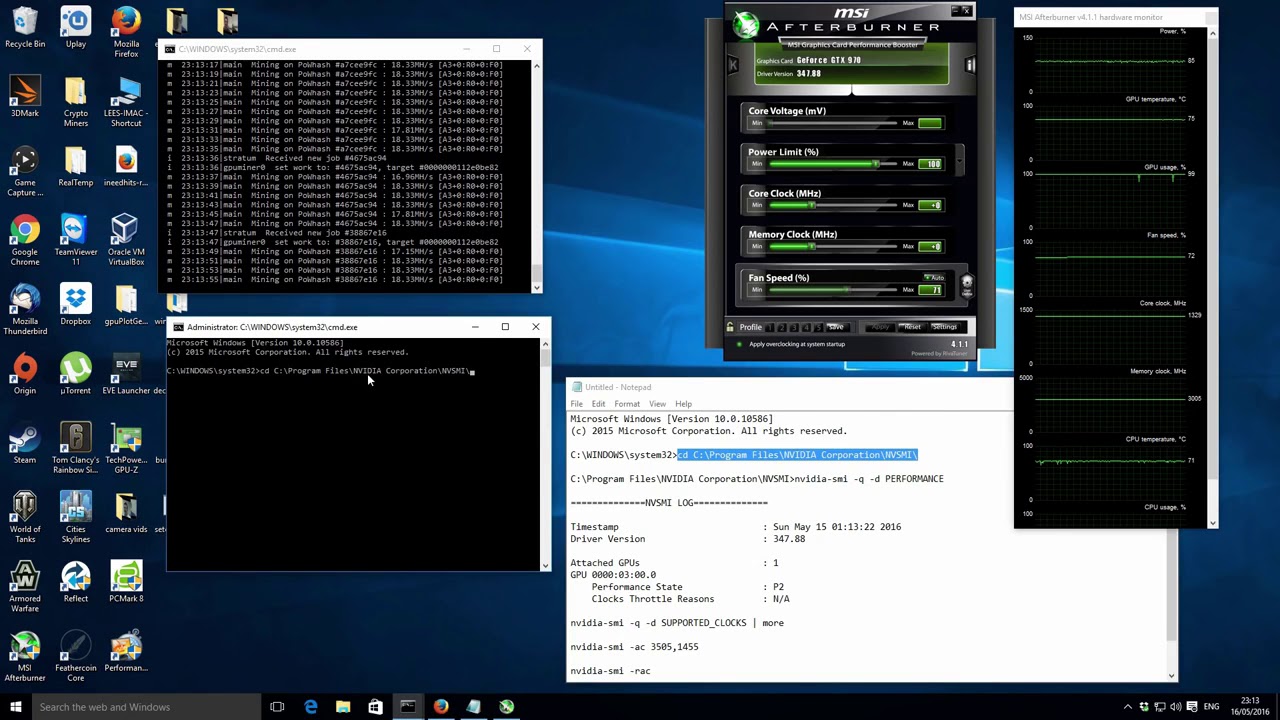Click Afterburner Reset button

911,327
